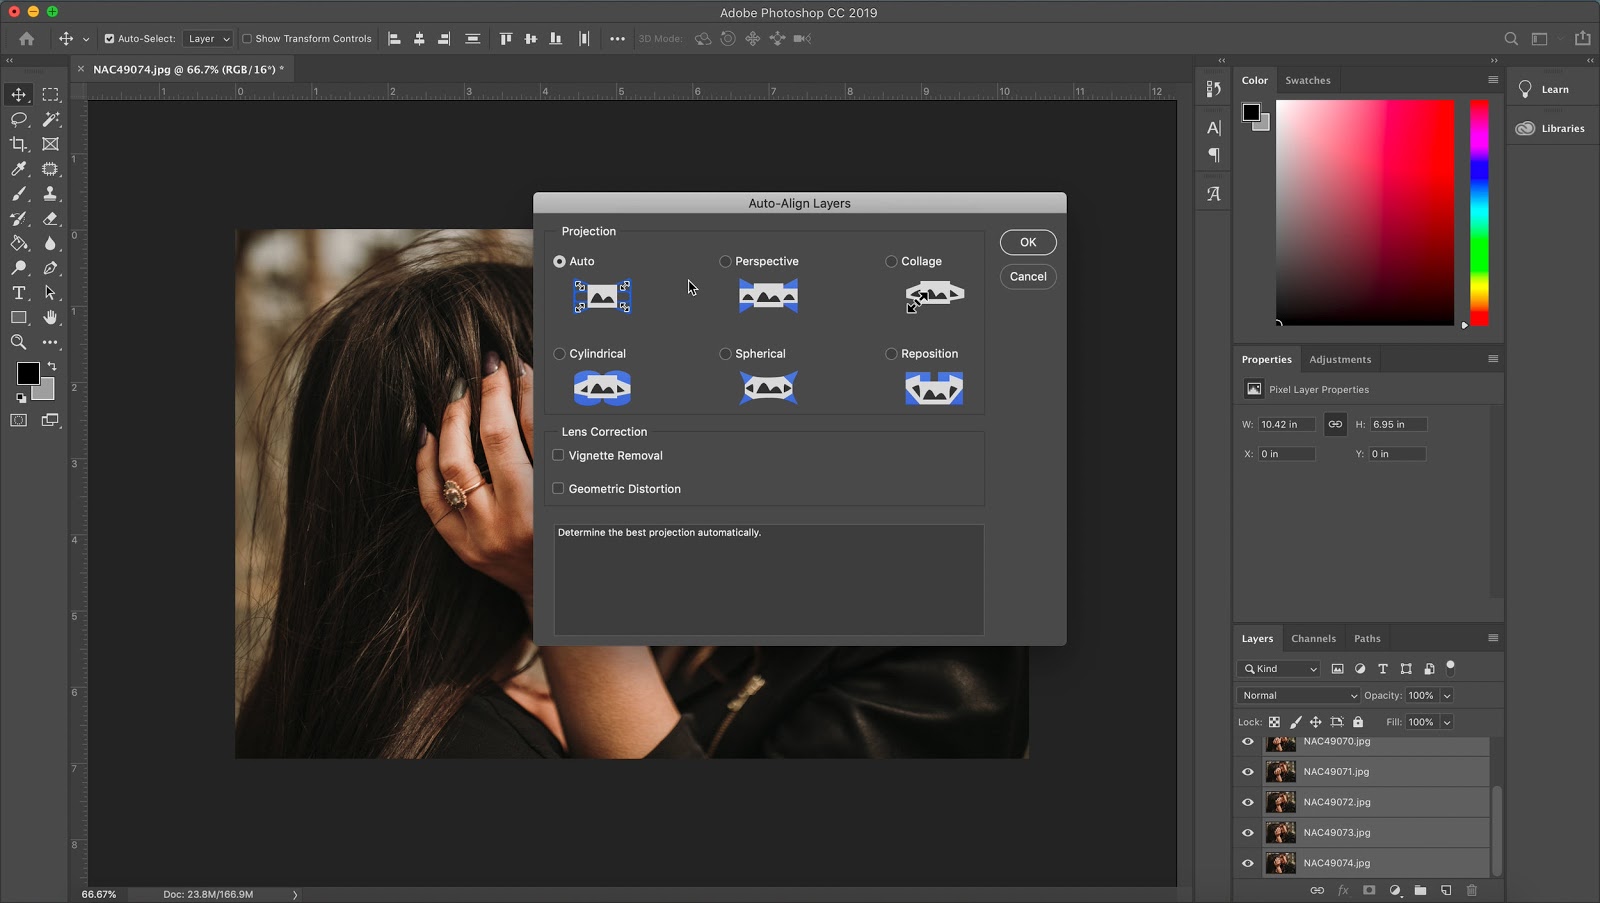1600x903 pixels.
Task: Open the Normal blend mode dropdown
Action: click(x=1298, y=695)
